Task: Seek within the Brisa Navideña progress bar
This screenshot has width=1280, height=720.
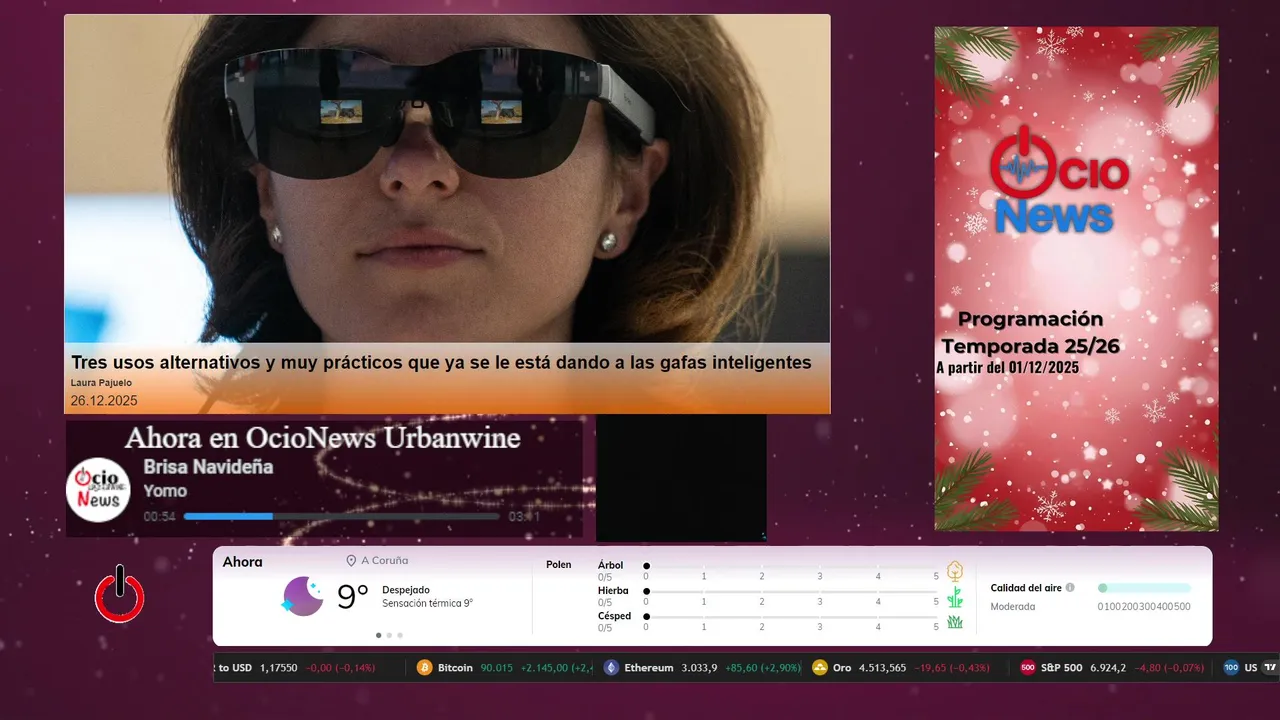Action: (x=341, y=516)
